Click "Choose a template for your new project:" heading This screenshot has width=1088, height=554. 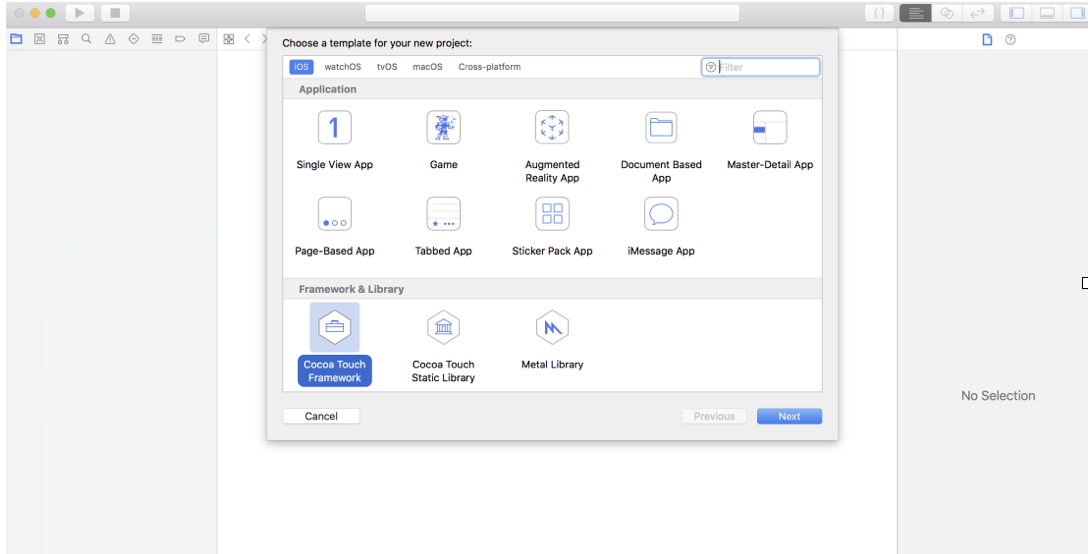(377, 43)
